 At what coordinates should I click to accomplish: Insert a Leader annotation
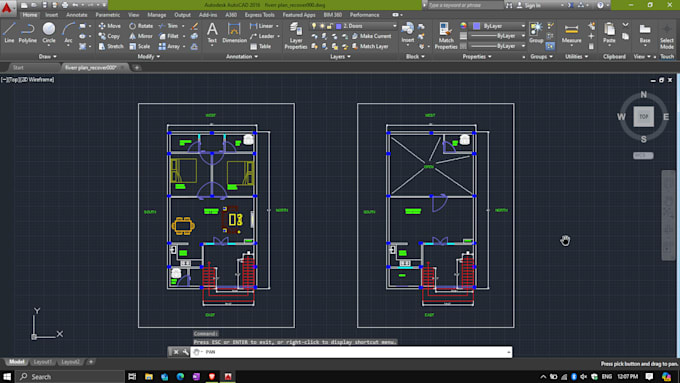point(262,36)
